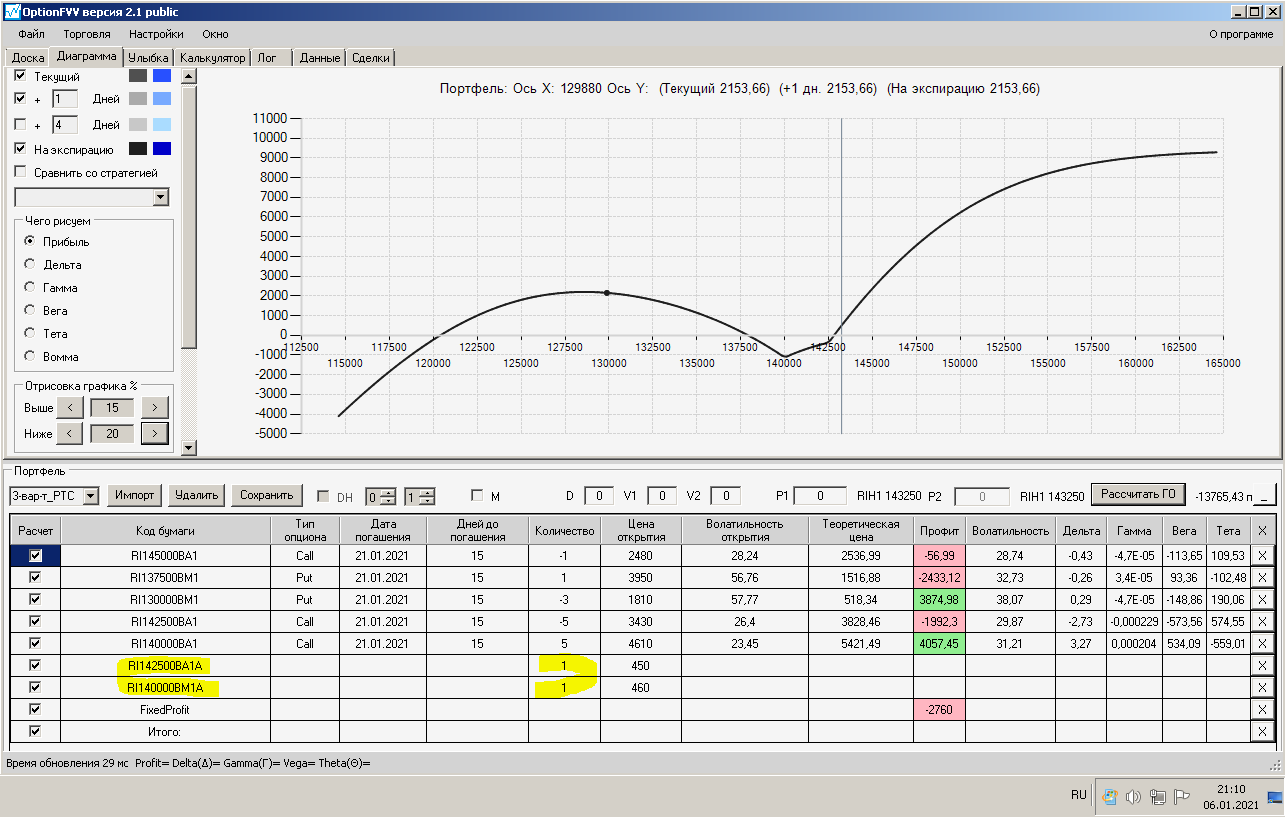The image size is (1285, 817).
Task: Click the Сохранить button
Action: click(x=266, y=495)
